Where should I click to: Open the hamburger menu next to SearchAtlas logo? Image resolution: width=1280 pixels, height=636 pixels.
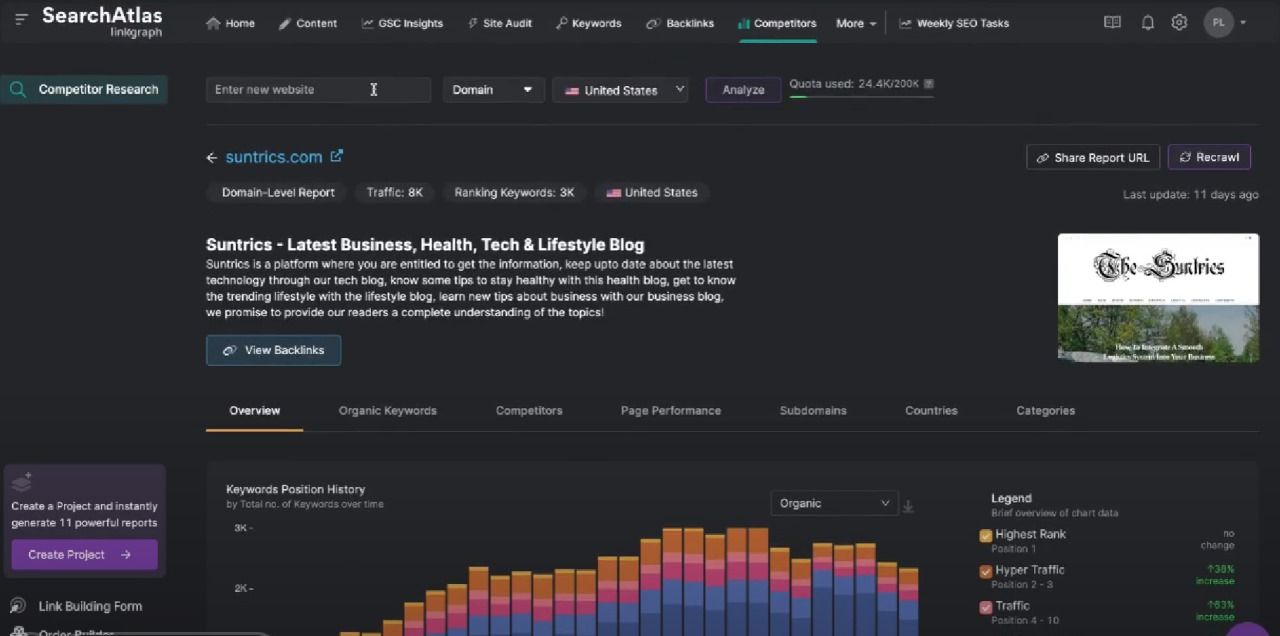tap(21, 18)
